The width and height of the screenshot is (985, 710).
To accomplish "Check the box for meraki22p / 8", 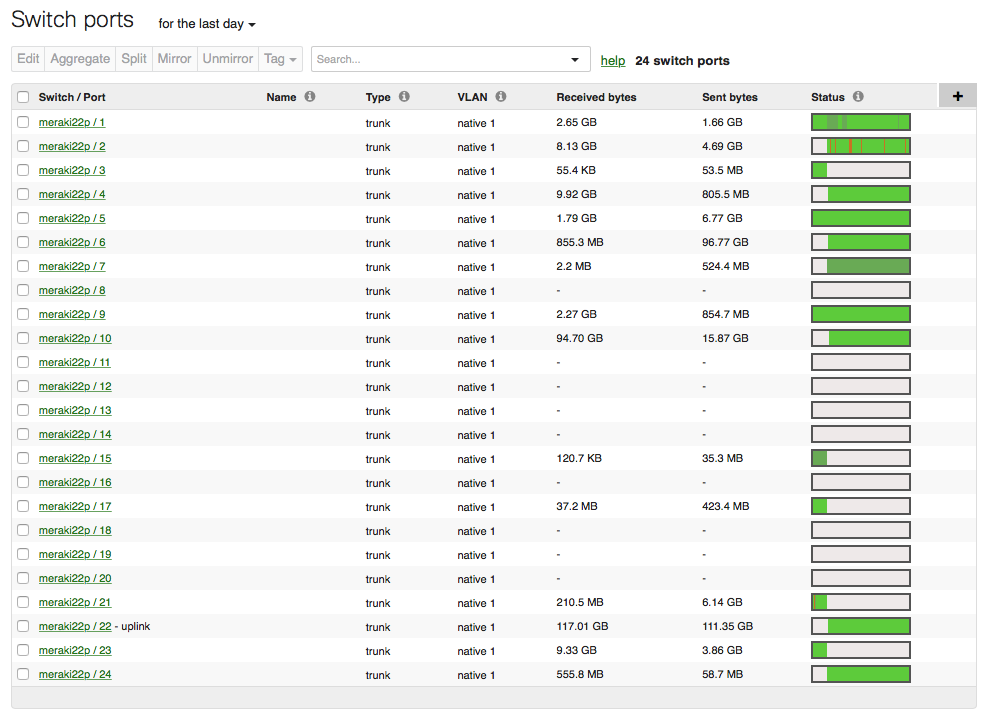I will coord(23,290).
